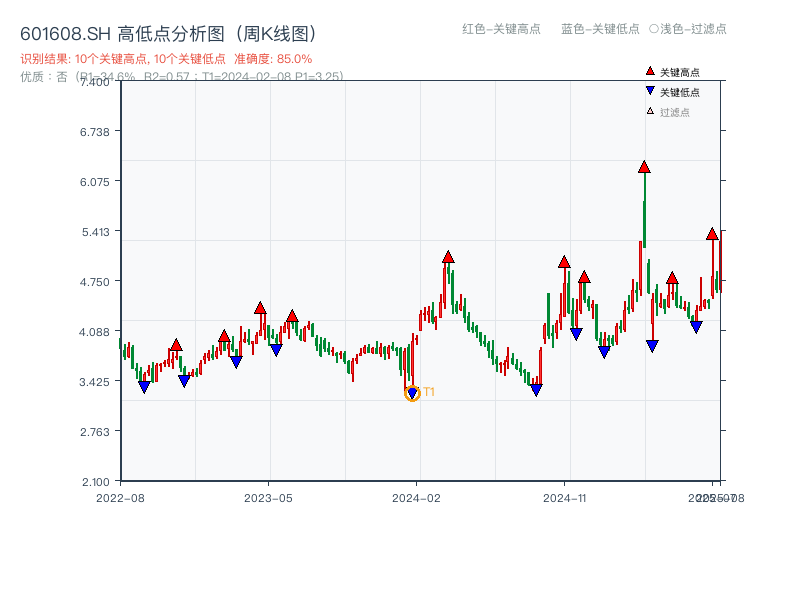This screenshot has width=800, height=600.
Task: Select the blue low marker near 3.43 in 2022-12
Action: point(184,381)
